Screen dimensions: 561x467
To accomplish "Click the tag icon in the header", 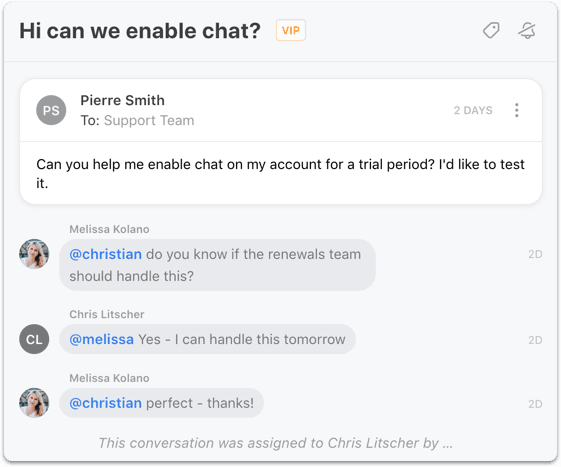I will coord(491,30).
